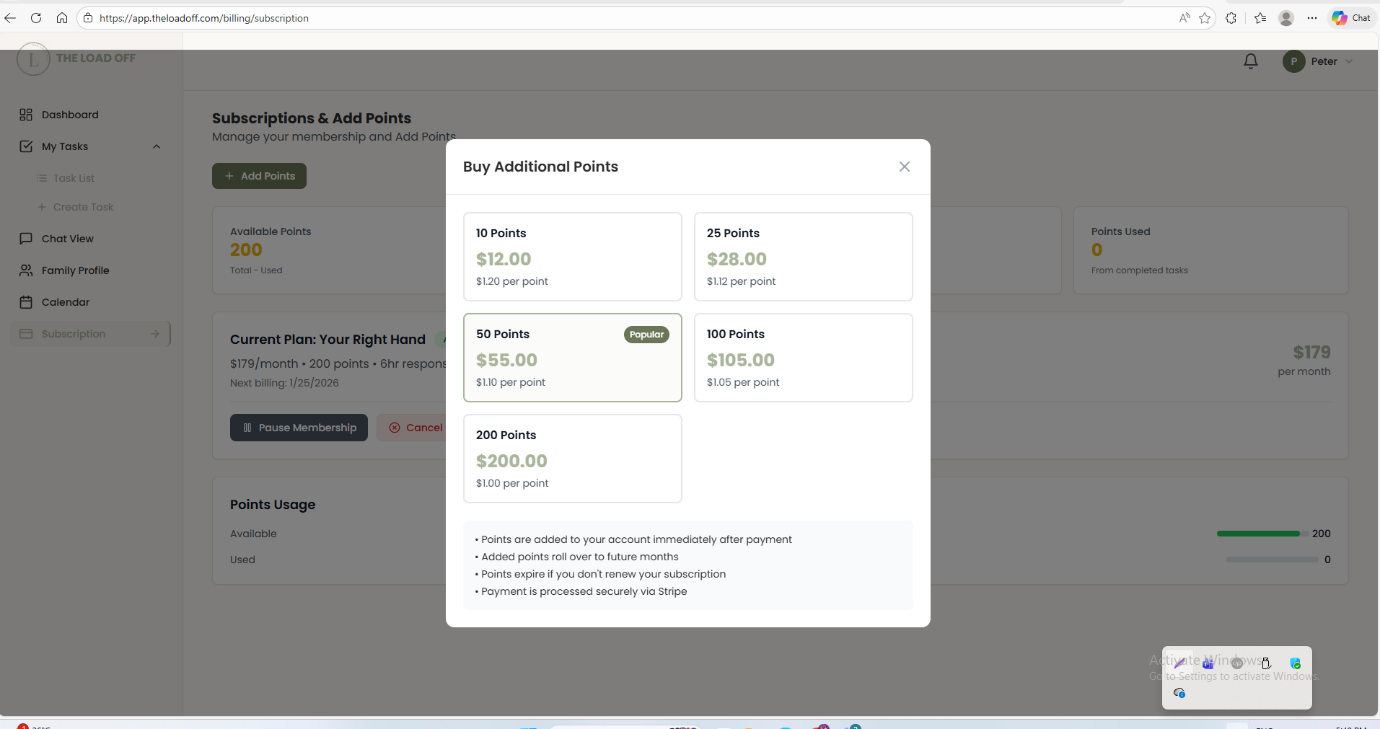Open the Subscription sidebar item
The image size is (1380, 729).
pos(90,334)
